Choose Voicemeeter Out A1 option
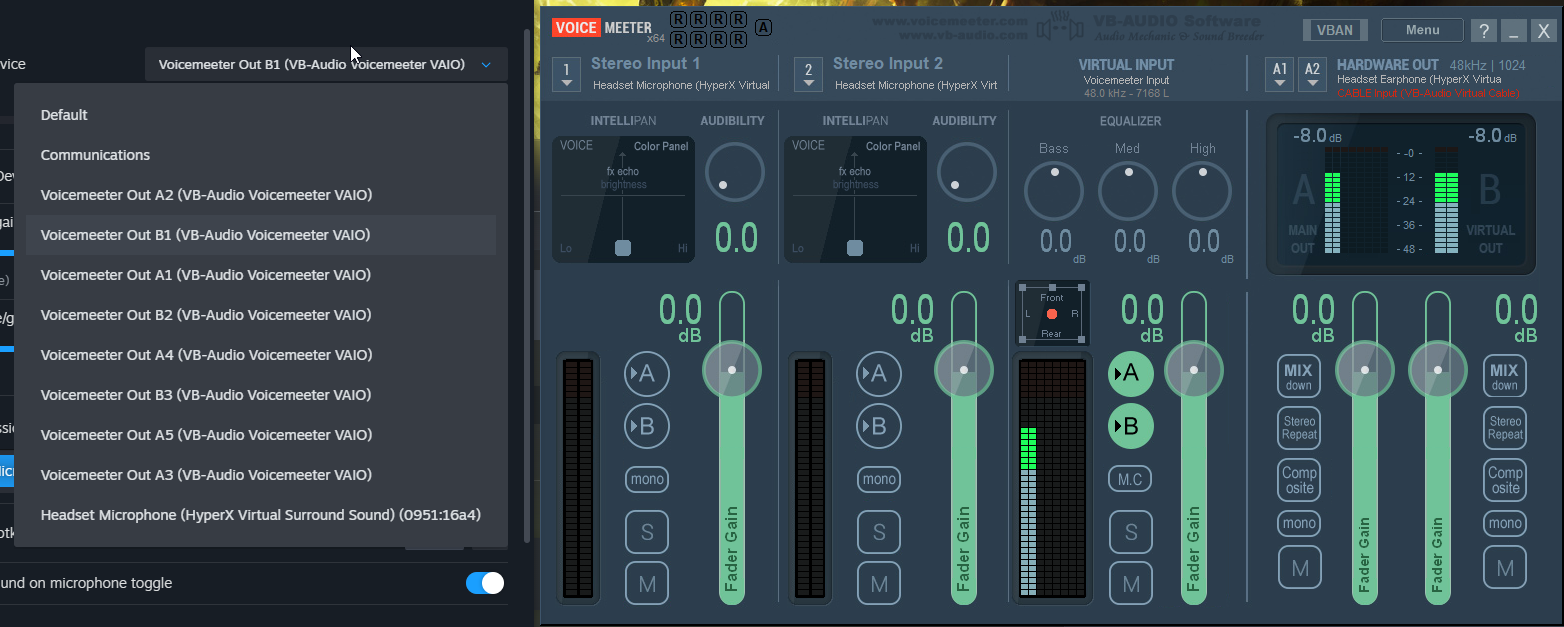The width and height of the screenshot is (1564, 627). click(x=261, y=275)
